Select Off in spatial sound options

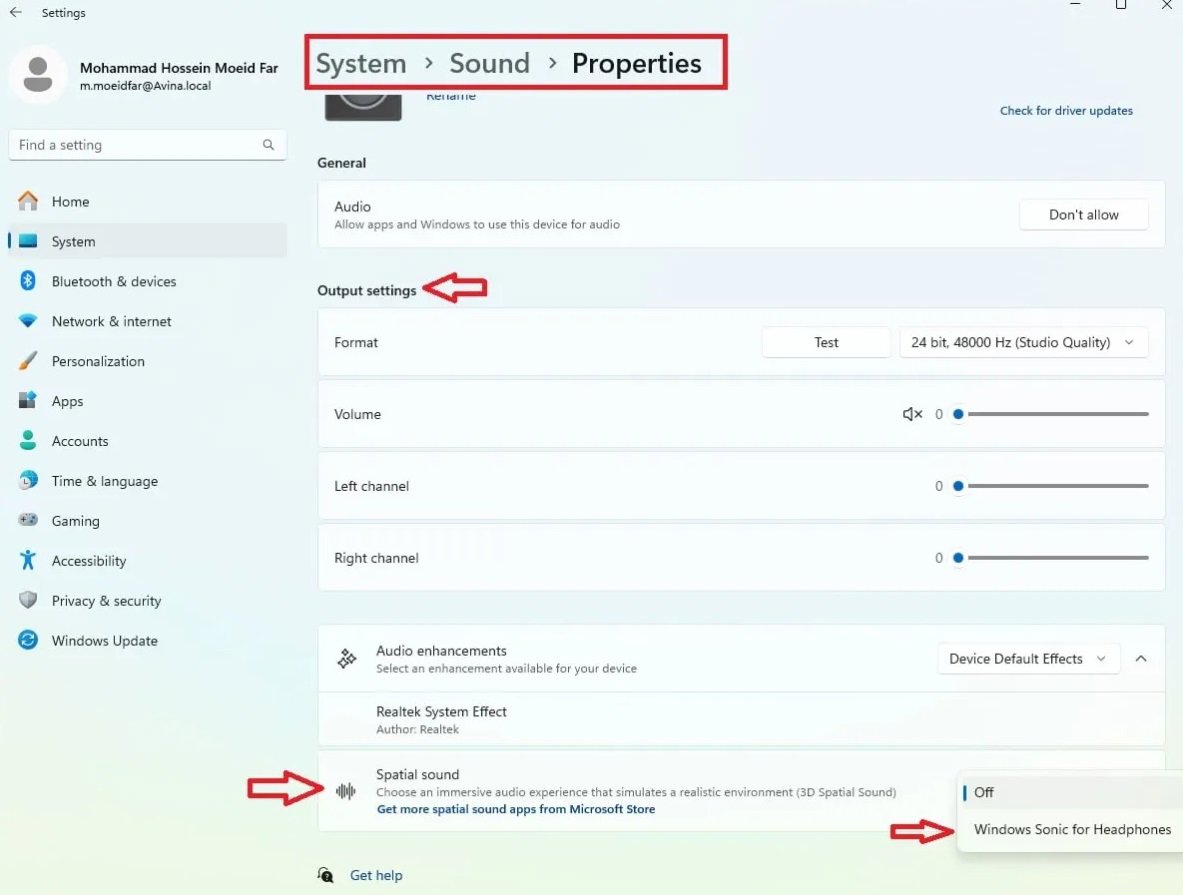click(984, 792)
